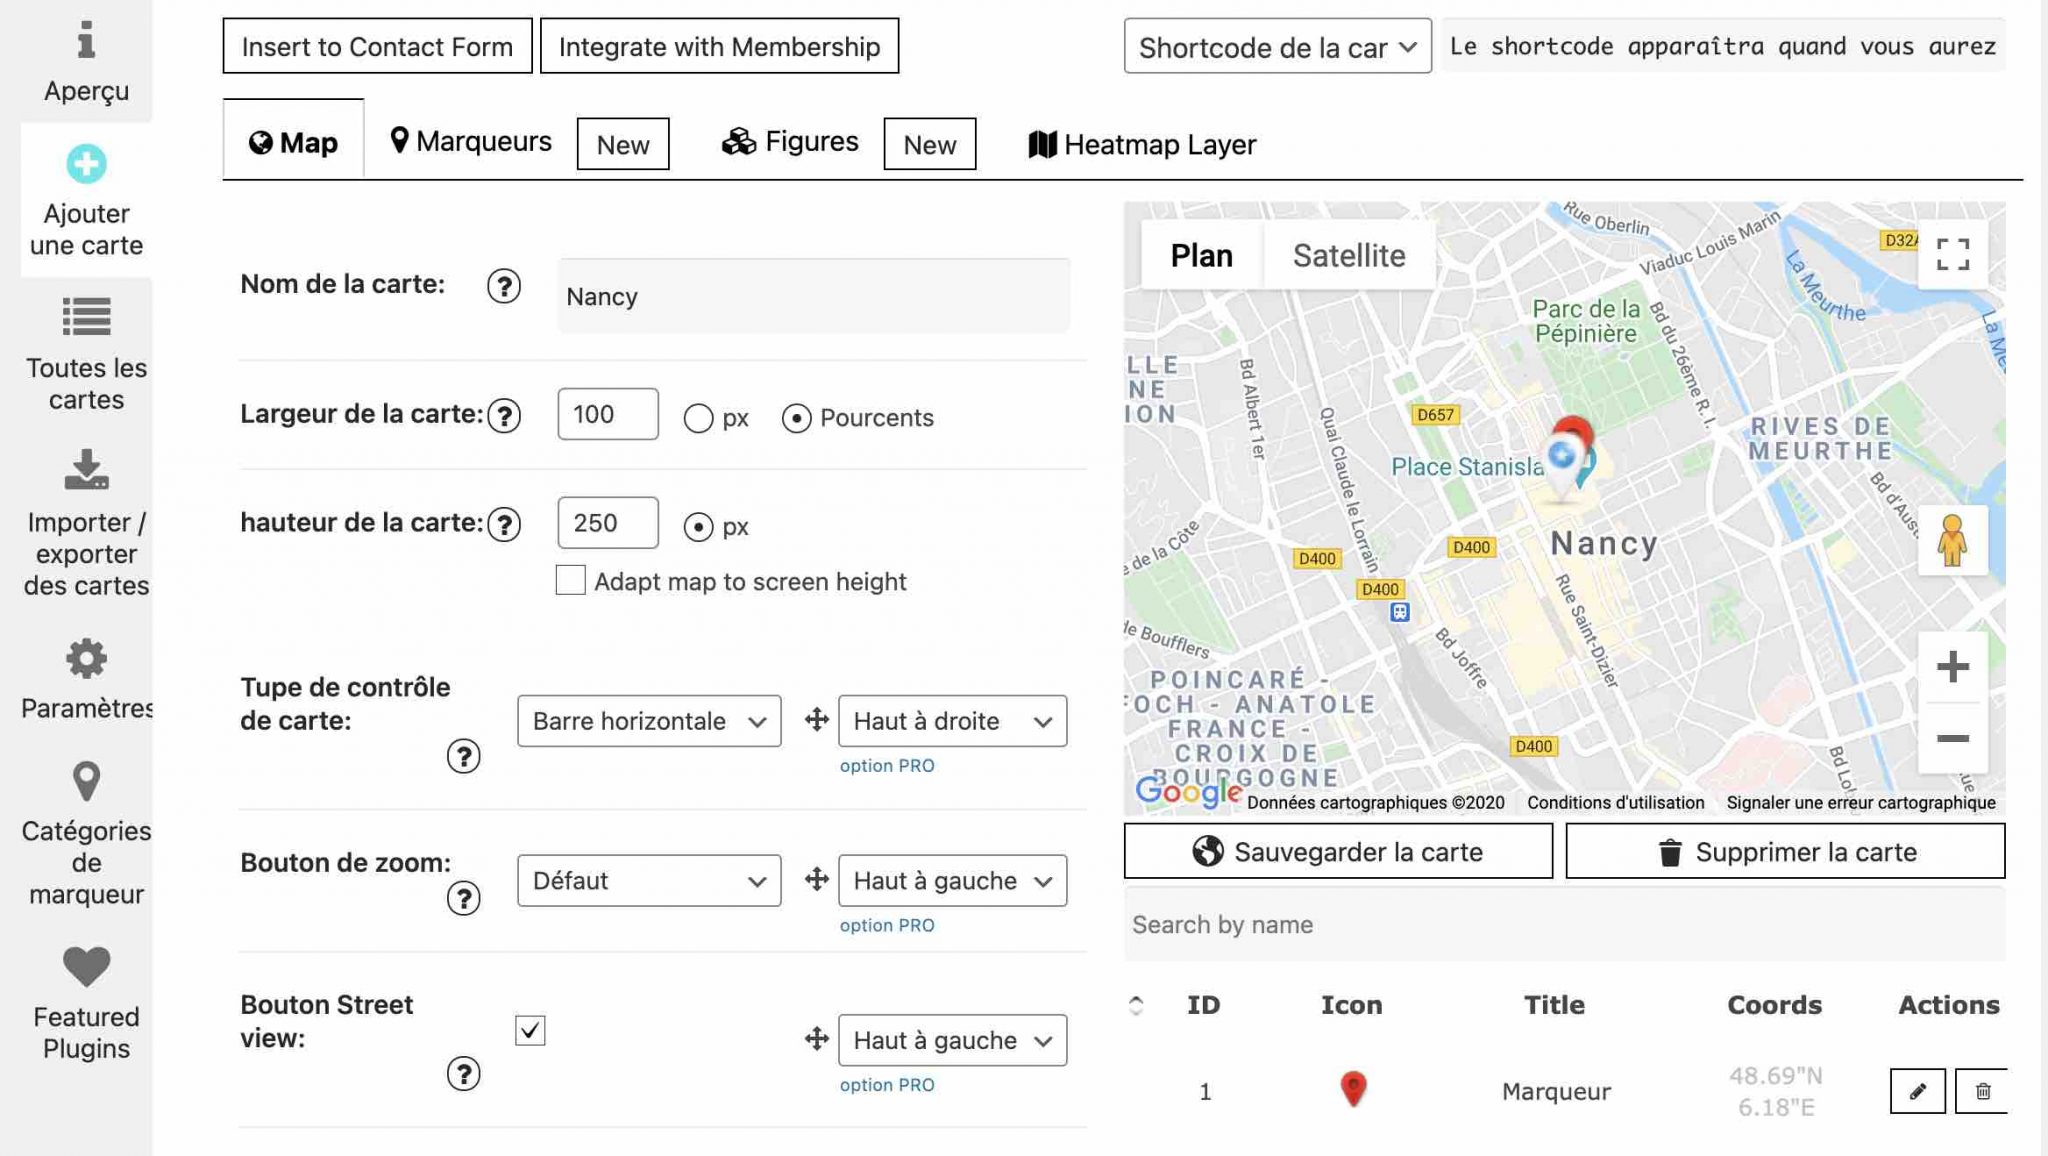This screenshot has width=2048, height=1156.
Task: Select the Pourcents radio button
Action: click(796, 418)
